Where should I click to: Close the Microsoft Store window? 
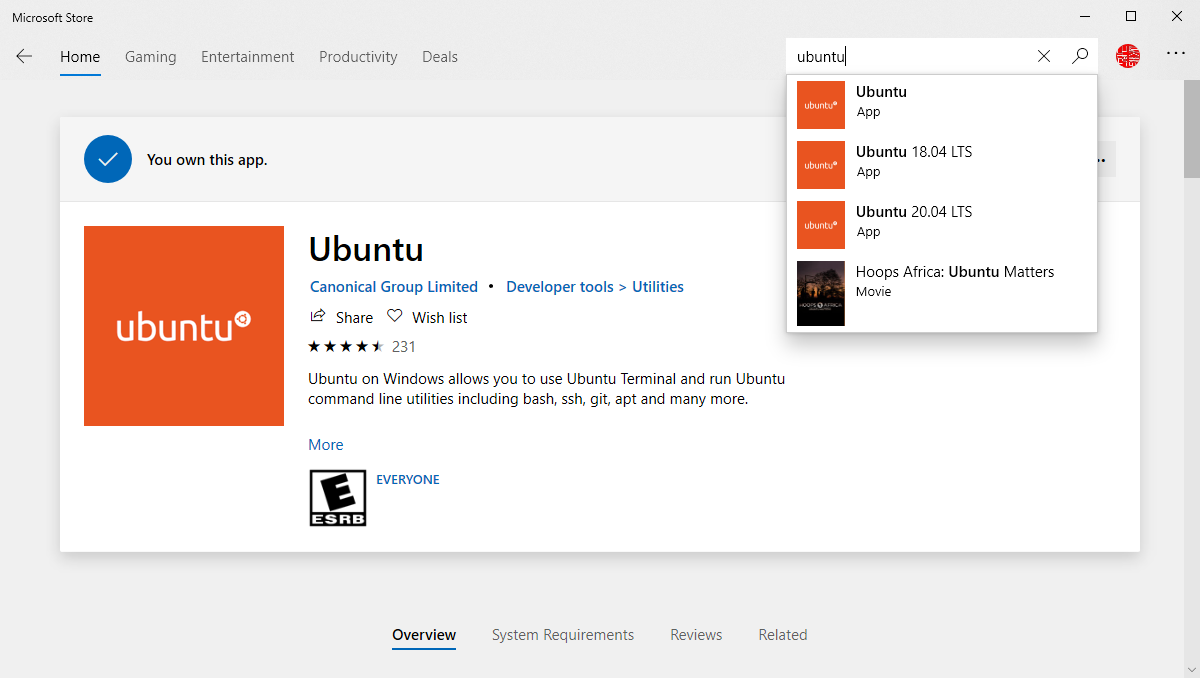[x=1177, y=16]
